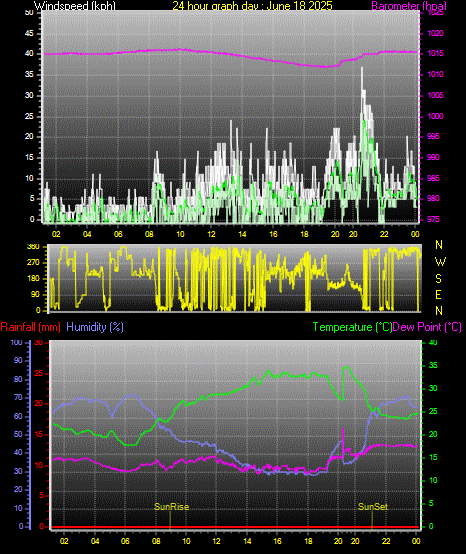Select the 'Humidity (%)' legend label
The image size is (466, 554).
click(x=95, y=327)
